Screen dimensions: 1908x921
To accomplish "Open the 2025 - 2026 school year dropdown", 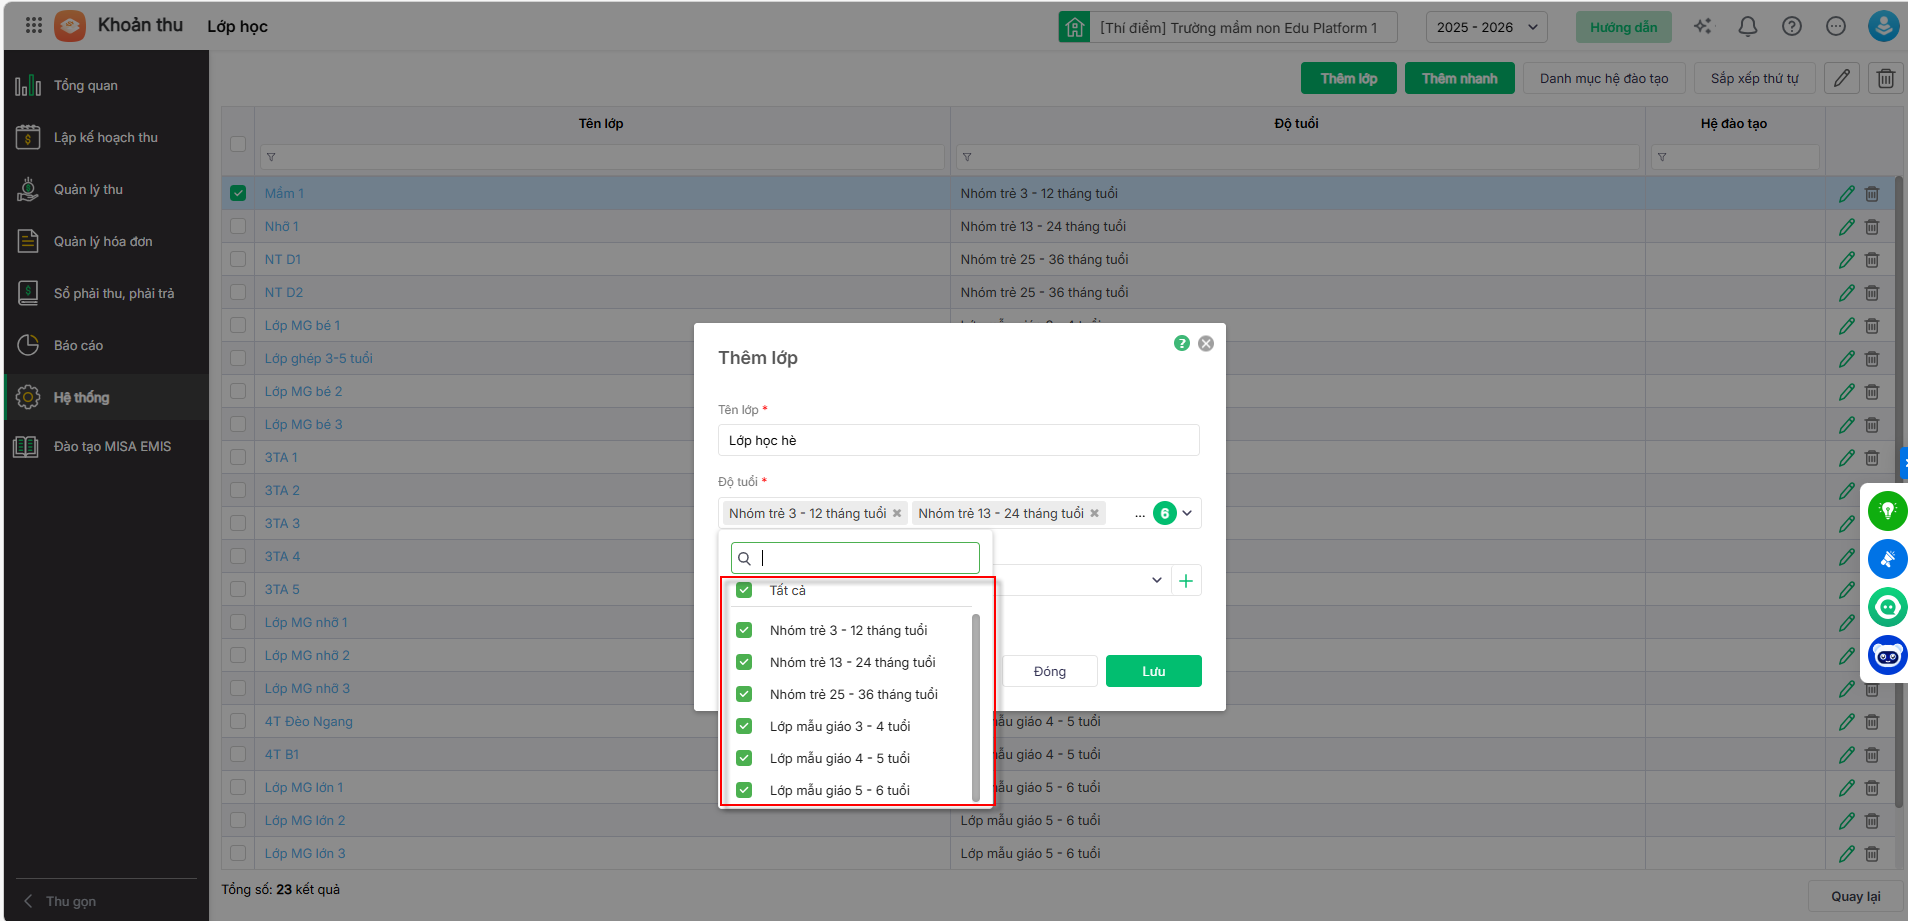I will [1487, 27].
